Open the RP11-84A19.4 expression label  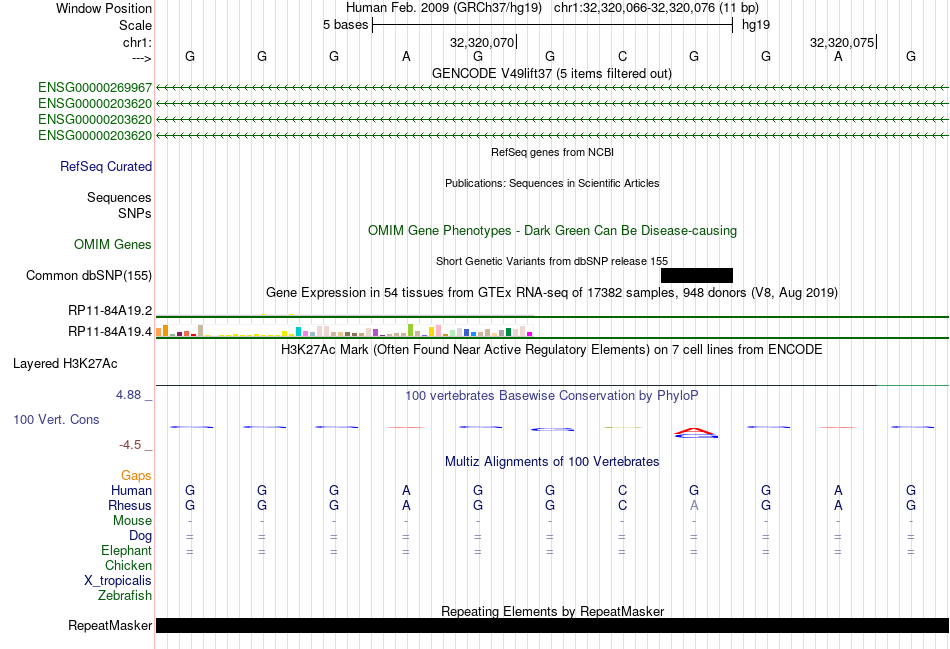tap(110, 331)
